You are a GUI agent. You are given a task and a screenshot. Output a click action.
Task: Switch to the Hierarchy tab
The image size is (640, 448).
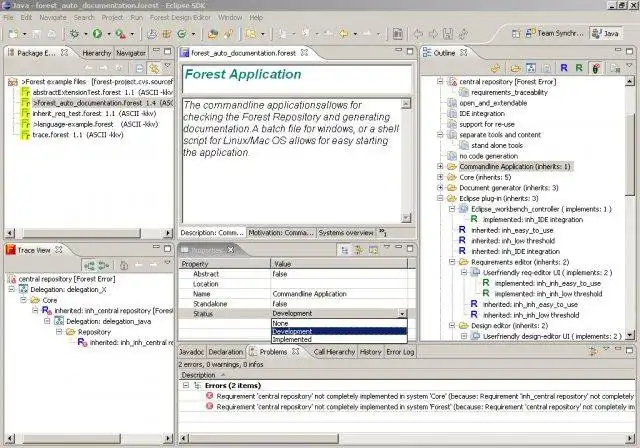(96, 53)
